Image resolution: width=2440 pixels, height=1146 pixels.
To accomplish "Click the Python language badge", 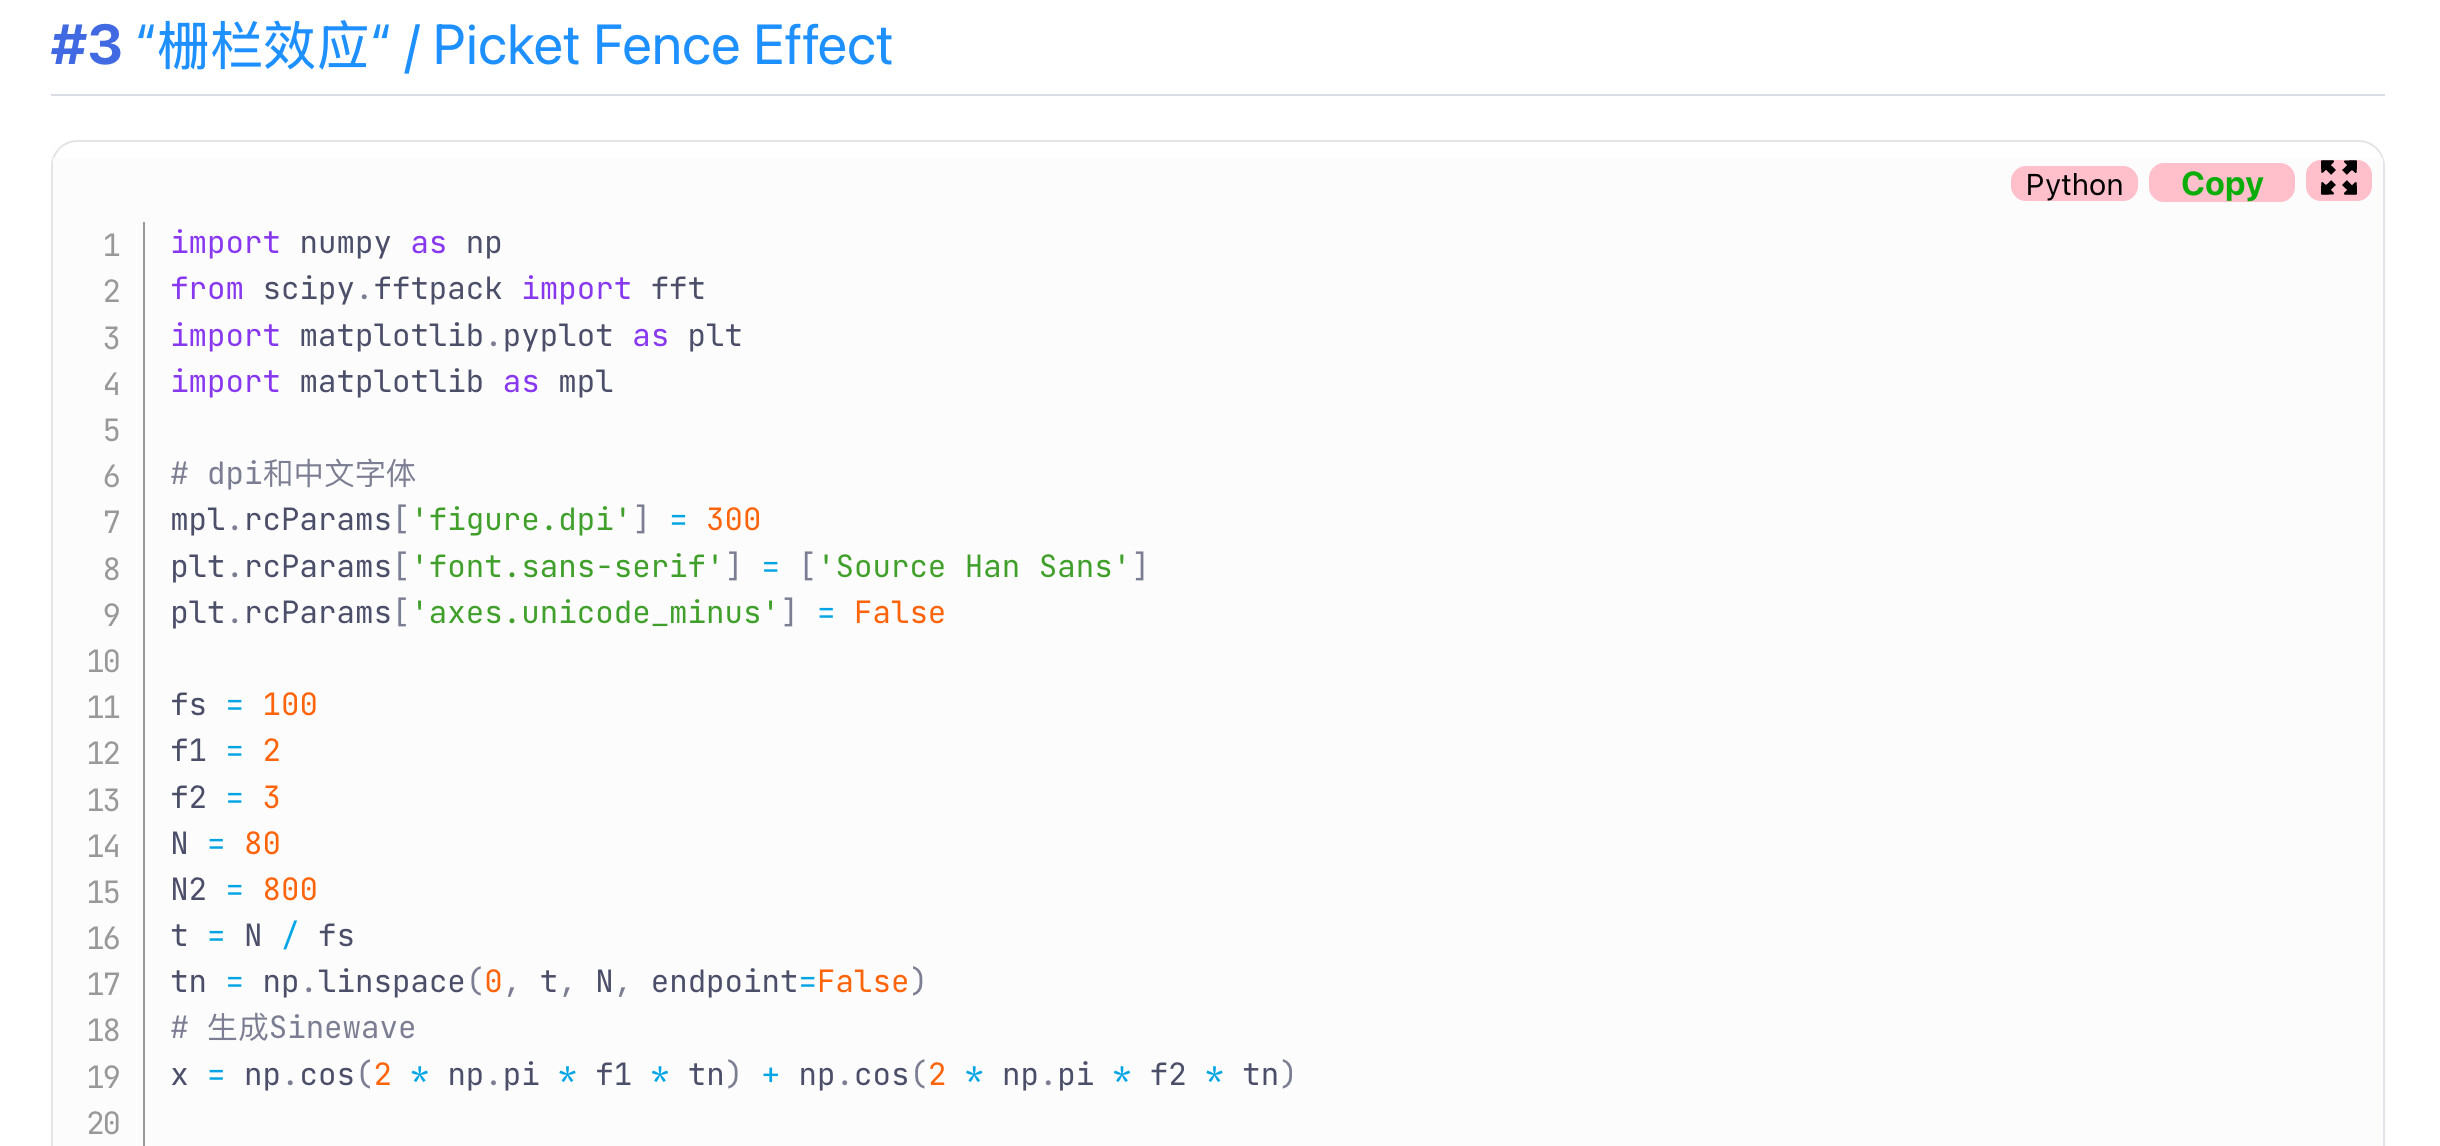I will pyautogui.click(x=2073, y=185).
